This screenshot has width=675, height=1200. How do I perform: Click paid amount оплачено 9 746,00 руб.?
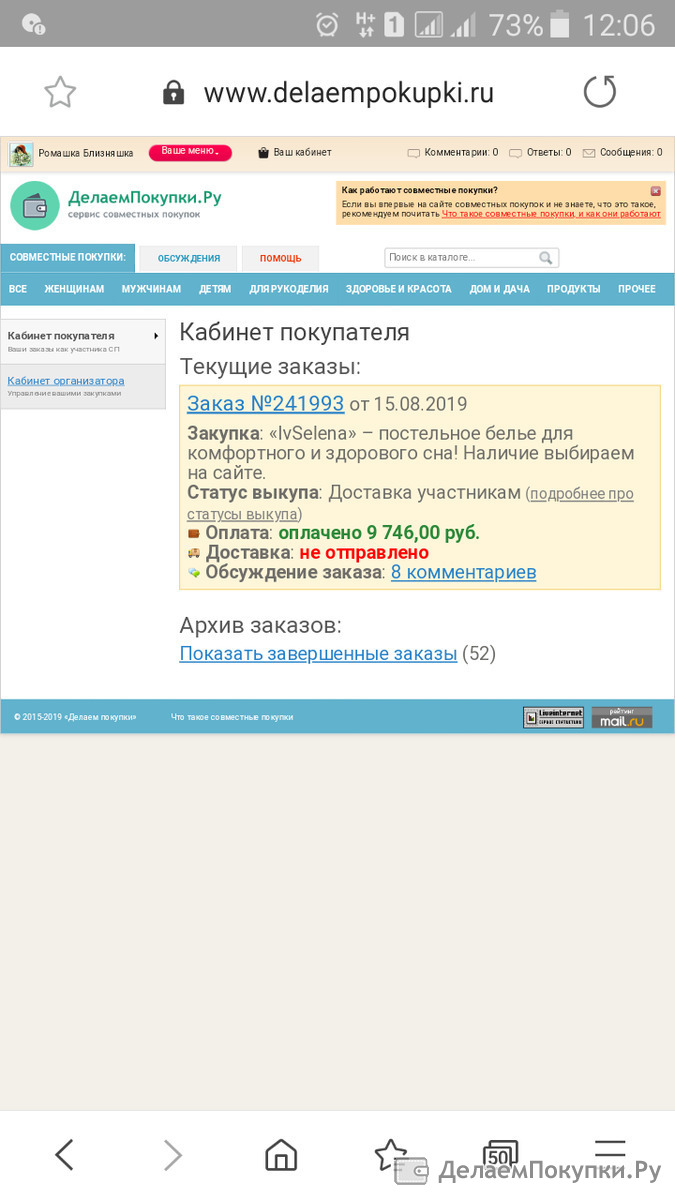click(379, 533)
